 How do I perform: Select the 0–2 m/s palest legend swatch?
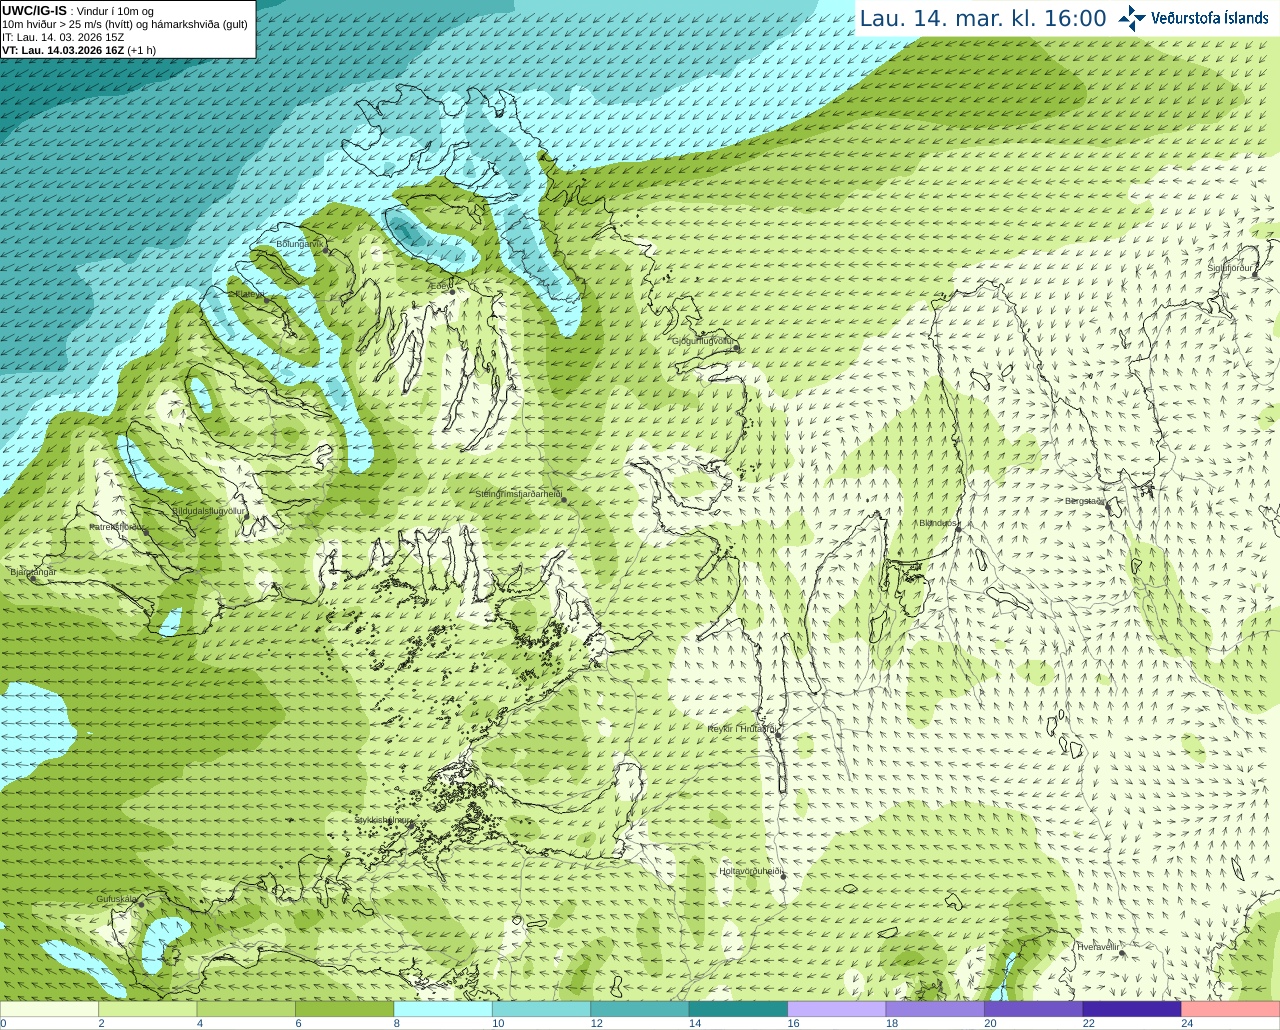coord(49,1009)
